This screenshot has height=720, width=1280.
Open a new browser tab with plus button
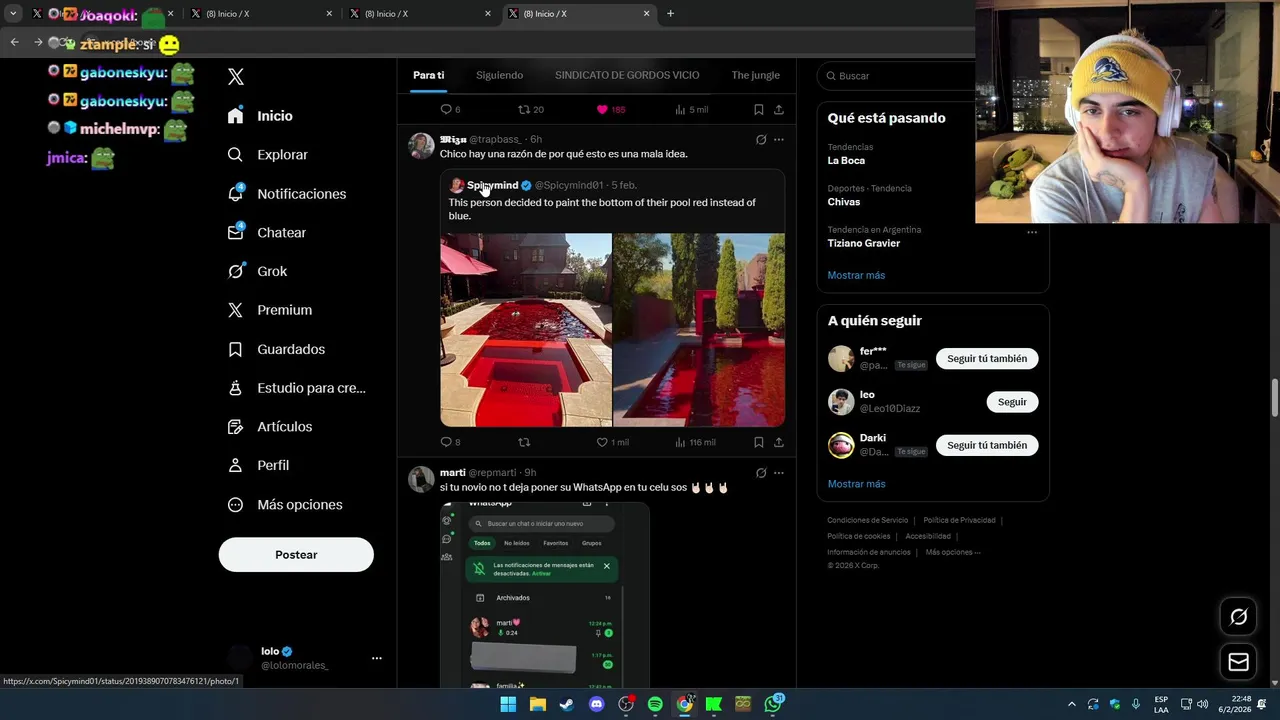[x=670, y=14]
